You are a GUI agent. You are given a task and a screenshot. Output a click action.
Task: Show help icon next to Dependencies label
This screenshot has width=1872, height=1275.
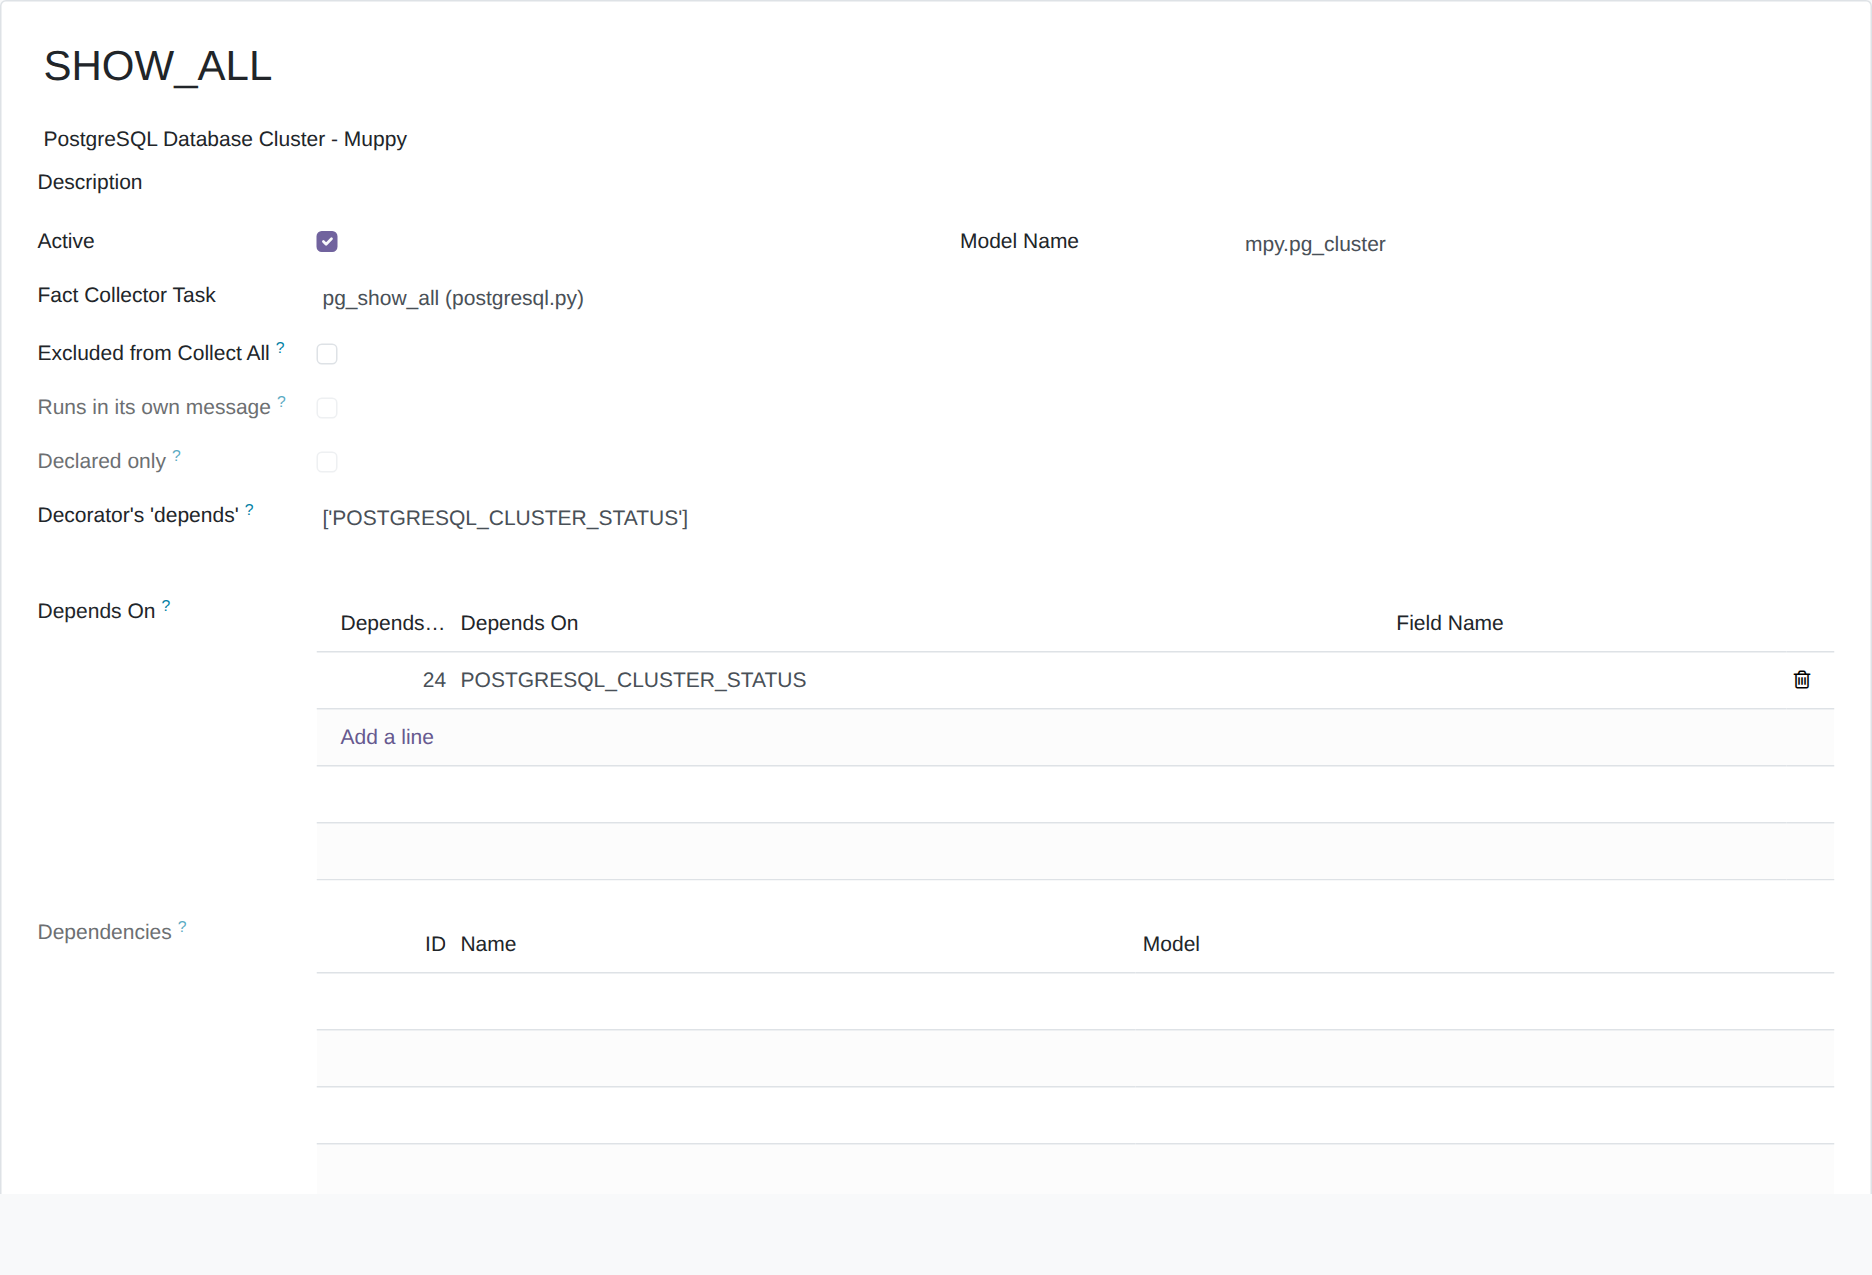pos(183,926)
